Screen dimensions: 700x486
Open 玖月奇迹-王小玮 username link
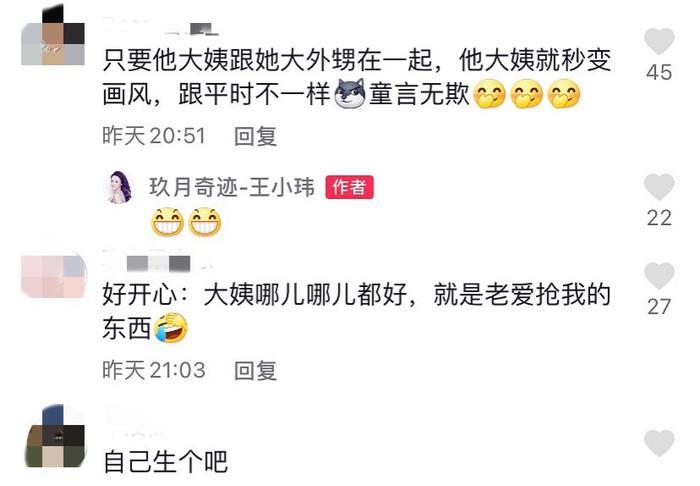tap(232, 187)
